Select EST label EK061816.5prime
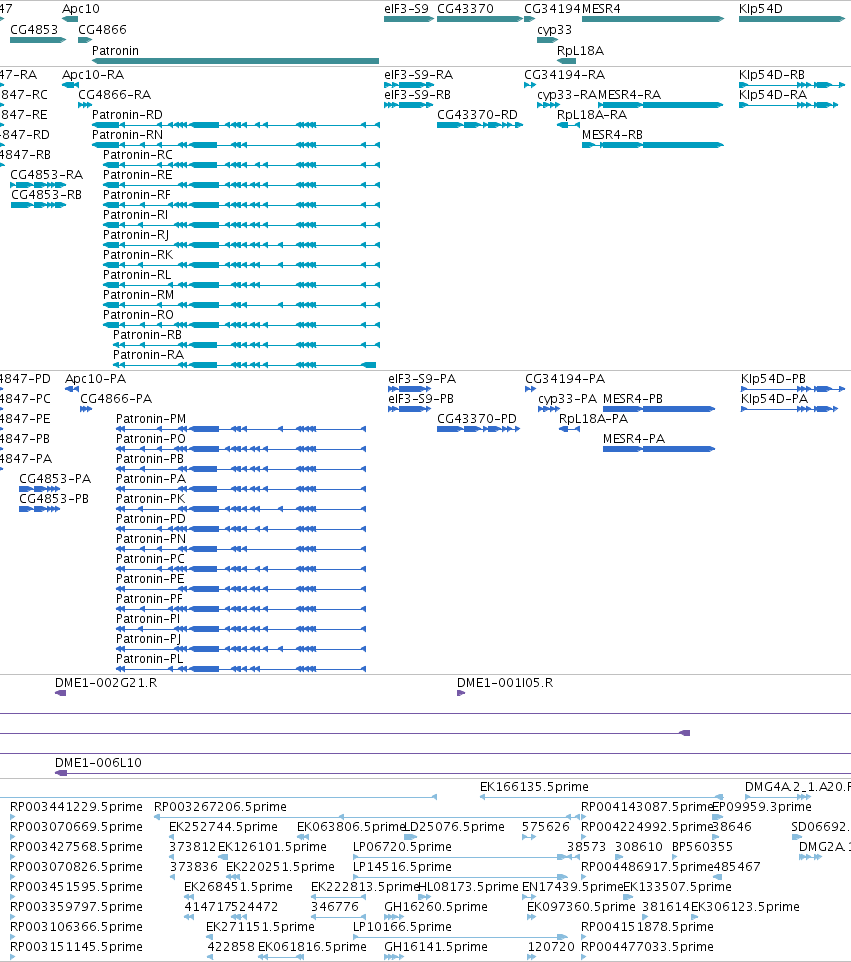The height and width of the screenshot is (962, 851). coord(312,947)
